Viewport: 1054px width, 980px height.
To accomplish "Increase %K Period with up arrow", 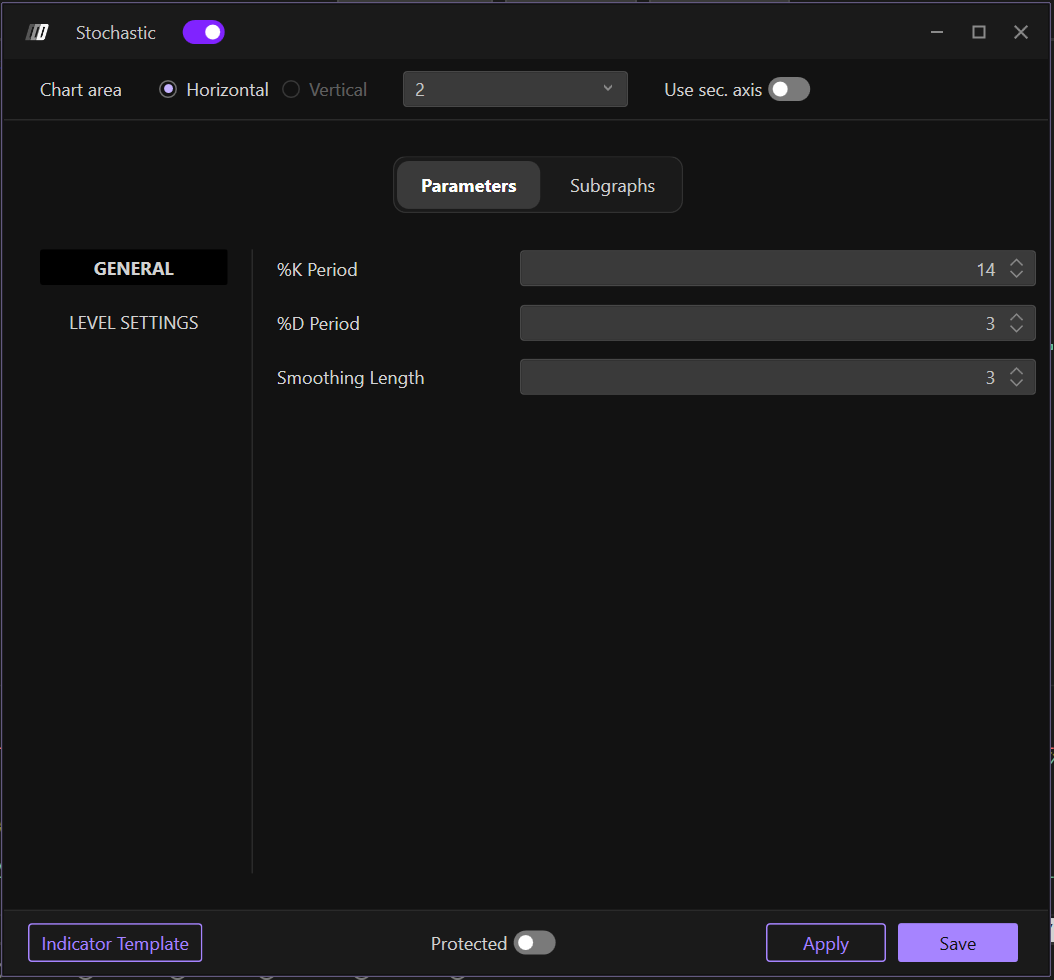I will (1016, 264).
